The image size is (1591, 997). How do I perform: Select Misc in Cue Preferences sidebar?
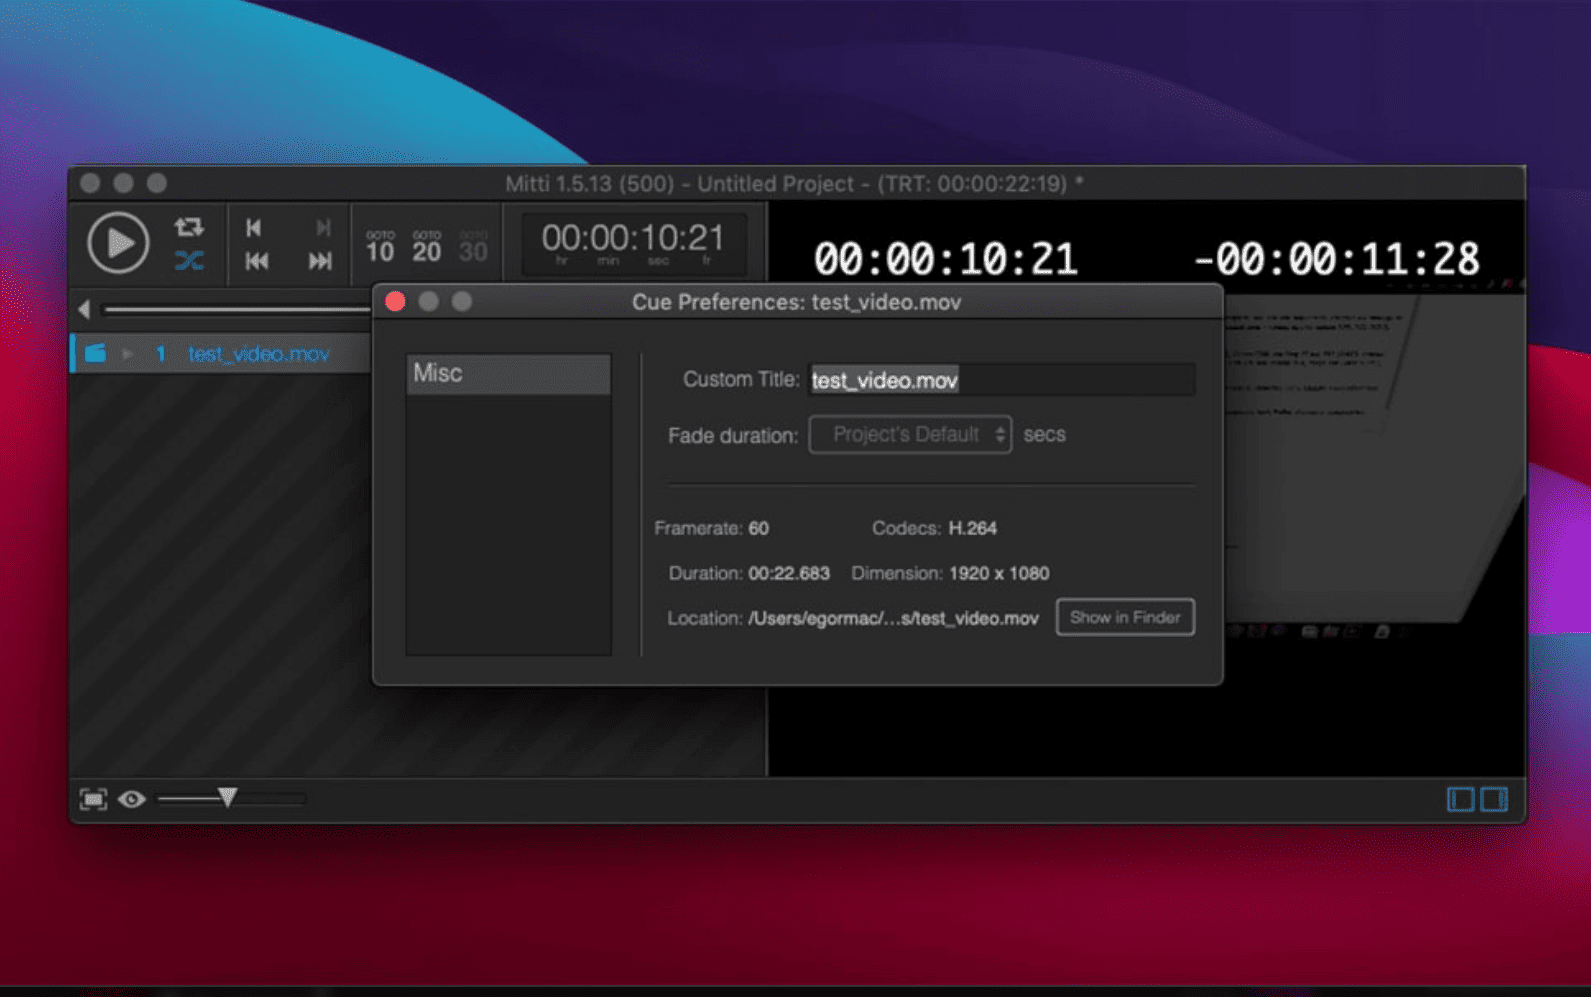click(508, 374)
